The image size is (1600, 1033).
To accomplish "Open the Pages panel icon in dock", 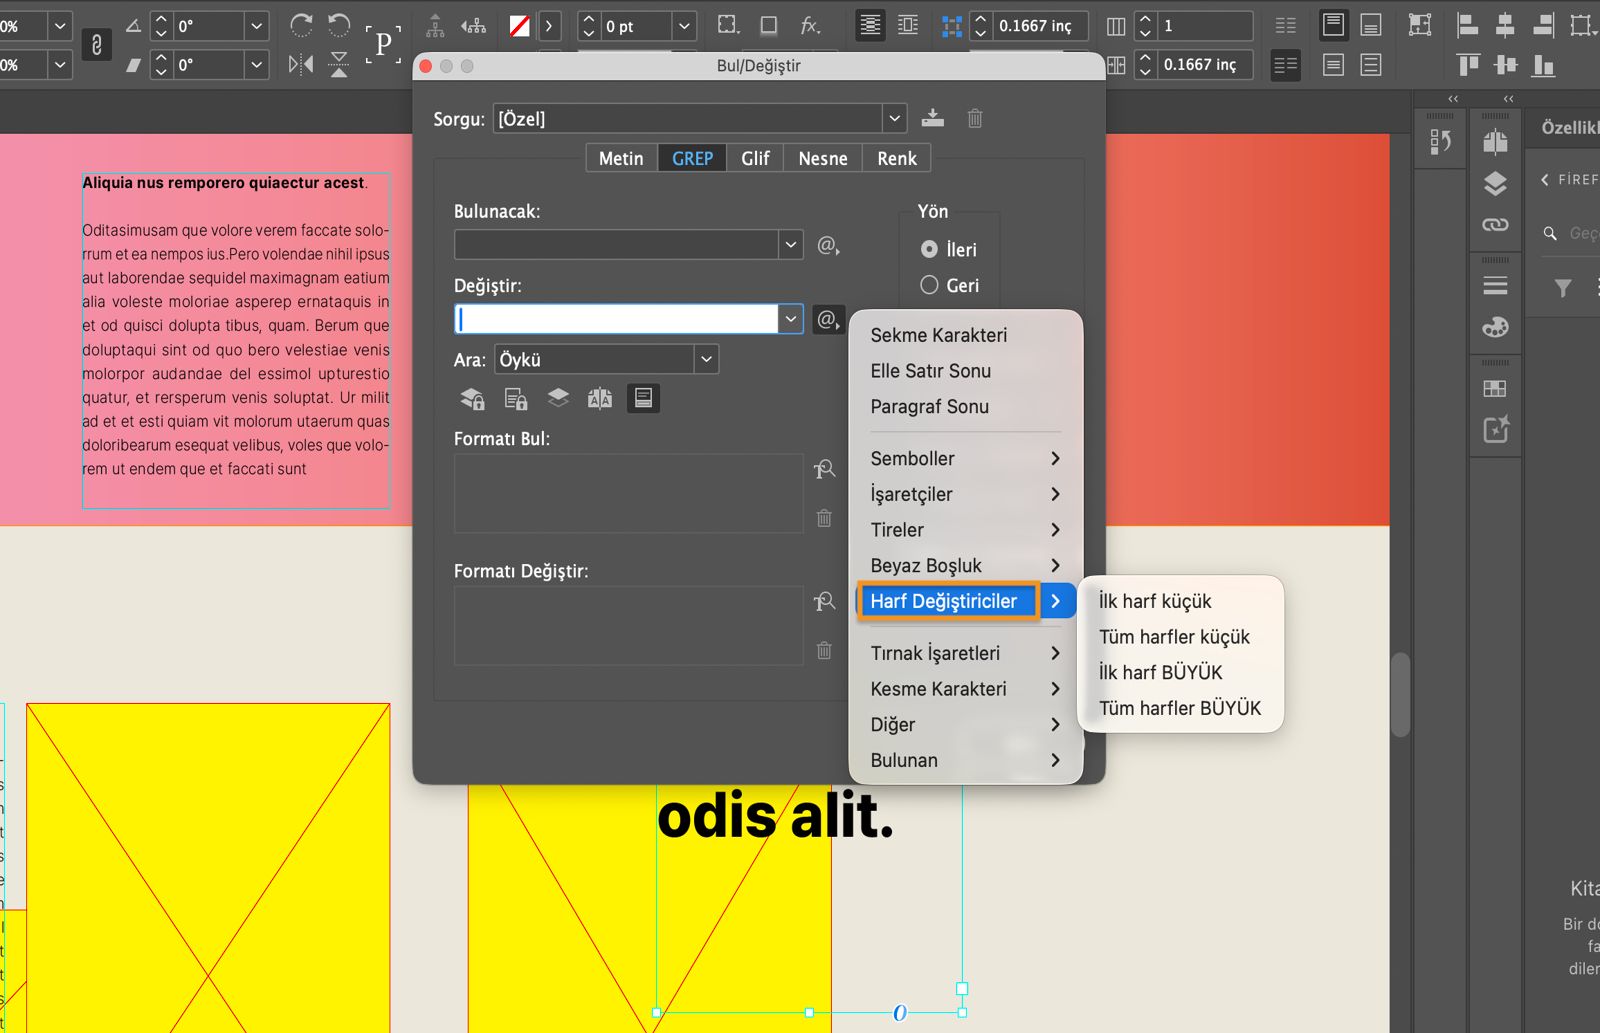I will (x=1496, y=142).
